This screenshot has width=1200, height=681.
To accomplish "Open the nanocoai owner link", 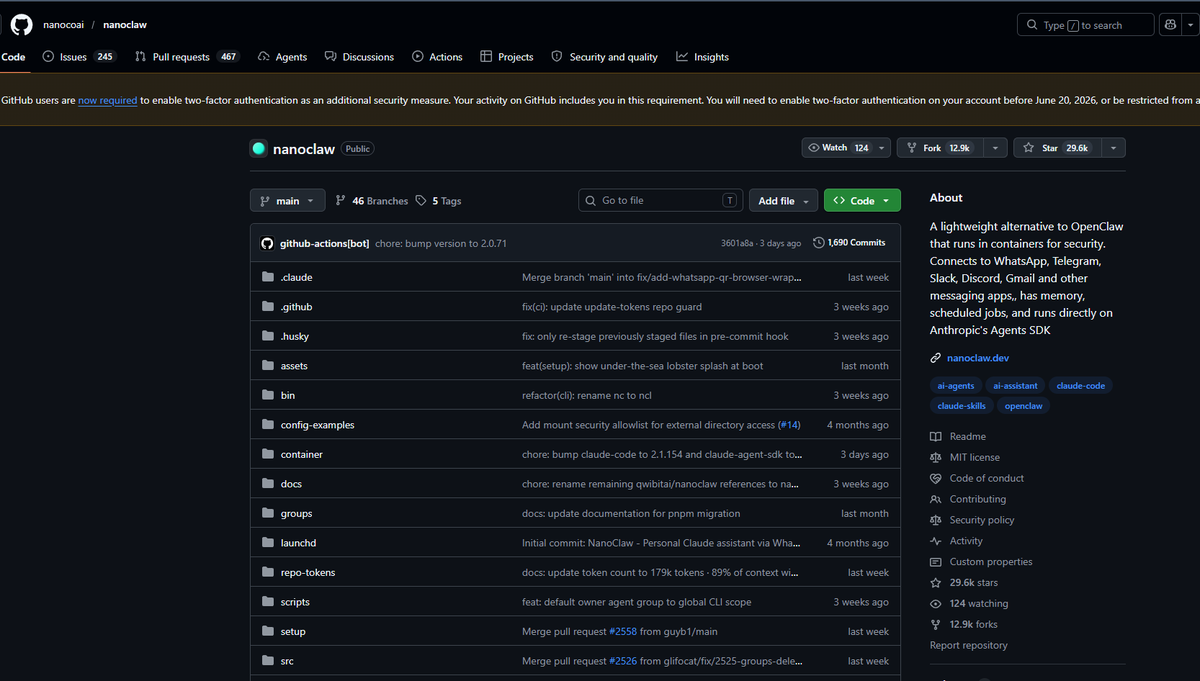I will 63,25.
